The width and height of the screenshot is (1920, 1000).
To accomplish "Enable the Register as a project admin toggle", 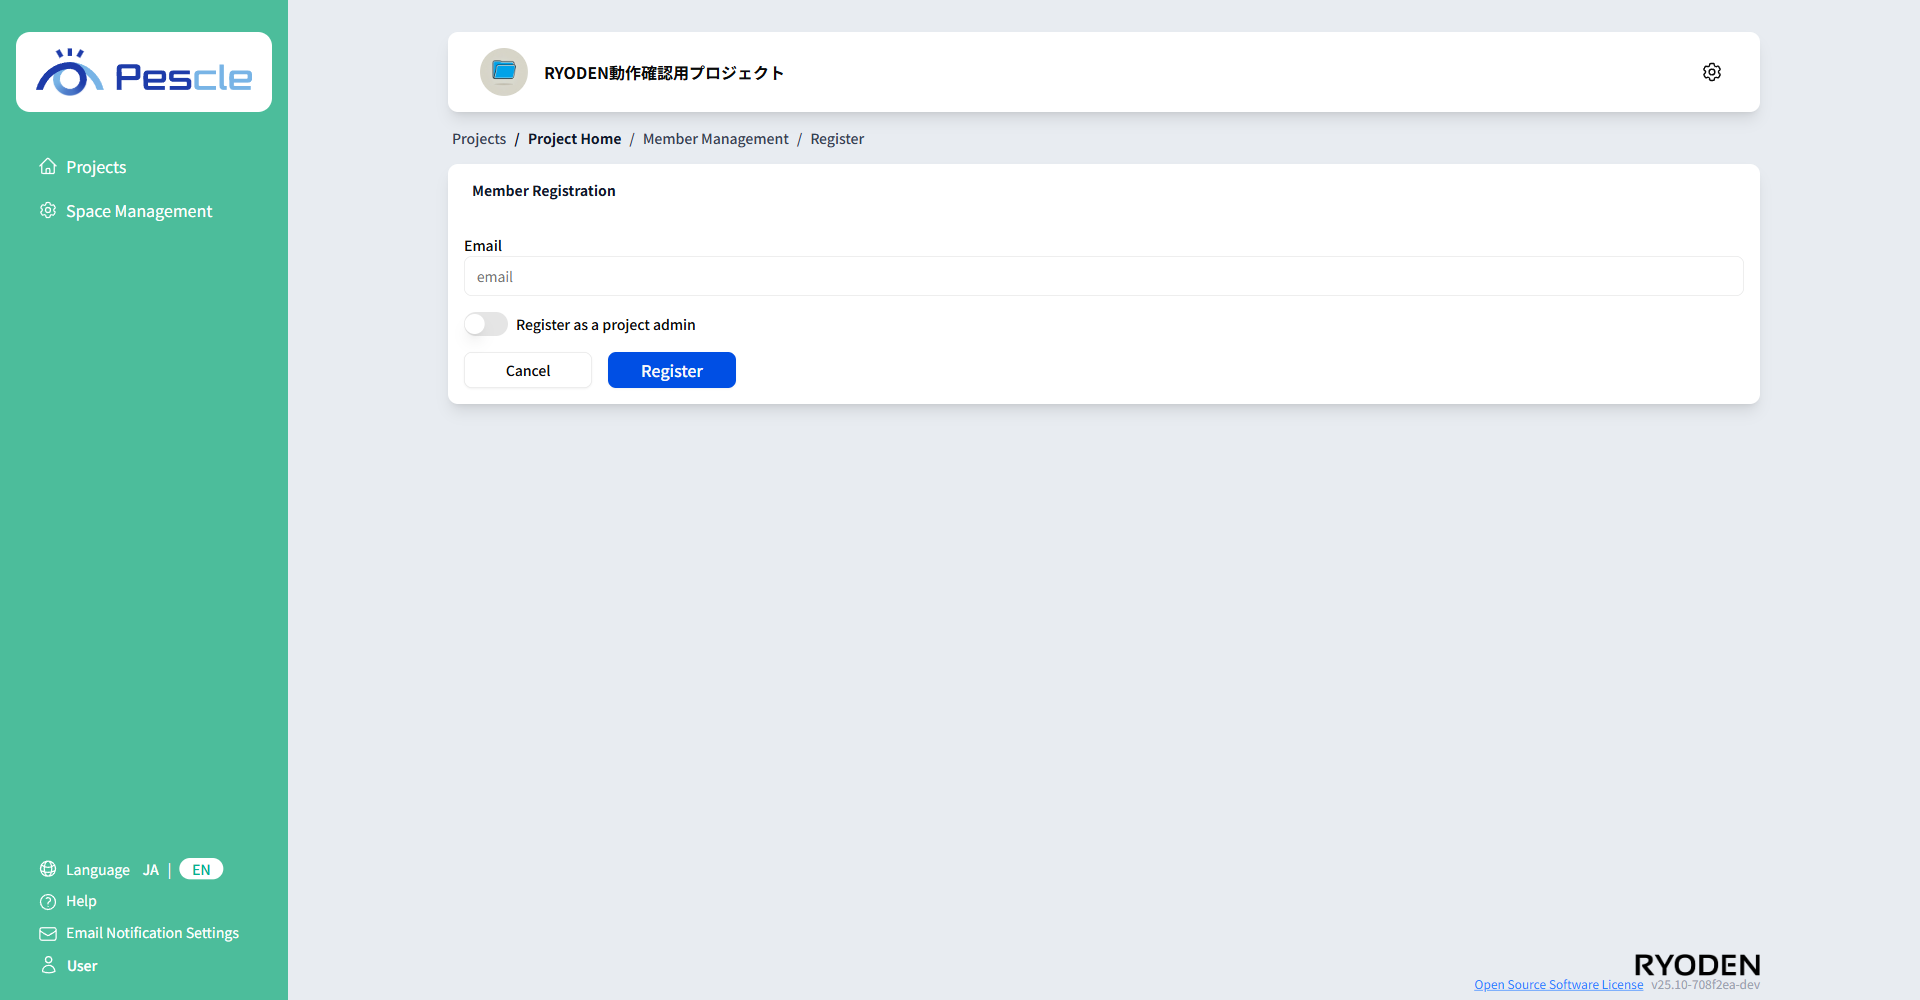I will pyautogui.click(x=484, y=324).
